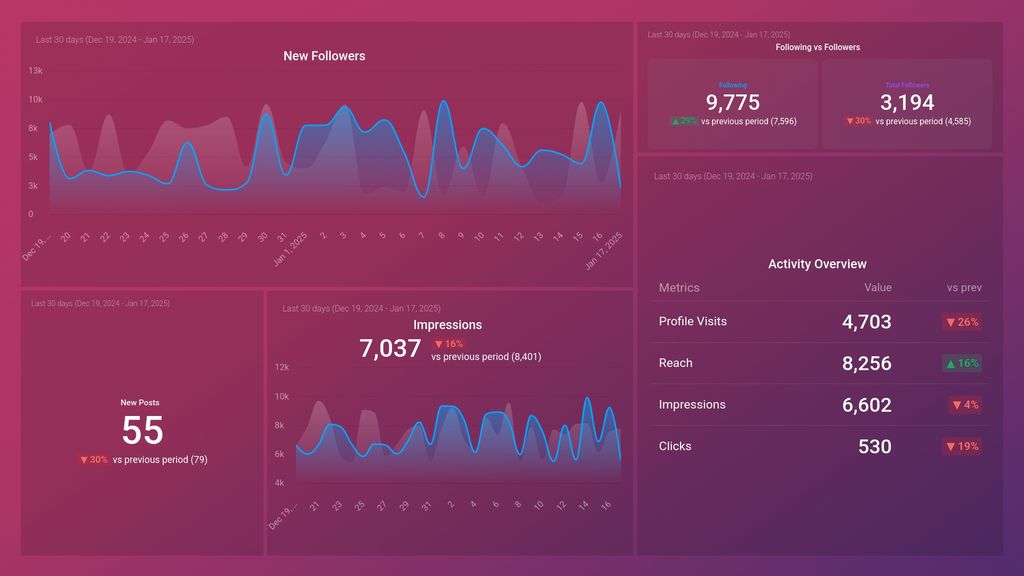Click the 6k label on Impressions axis
Viewport: 1024px width, 576px height.
coord(280,454)
